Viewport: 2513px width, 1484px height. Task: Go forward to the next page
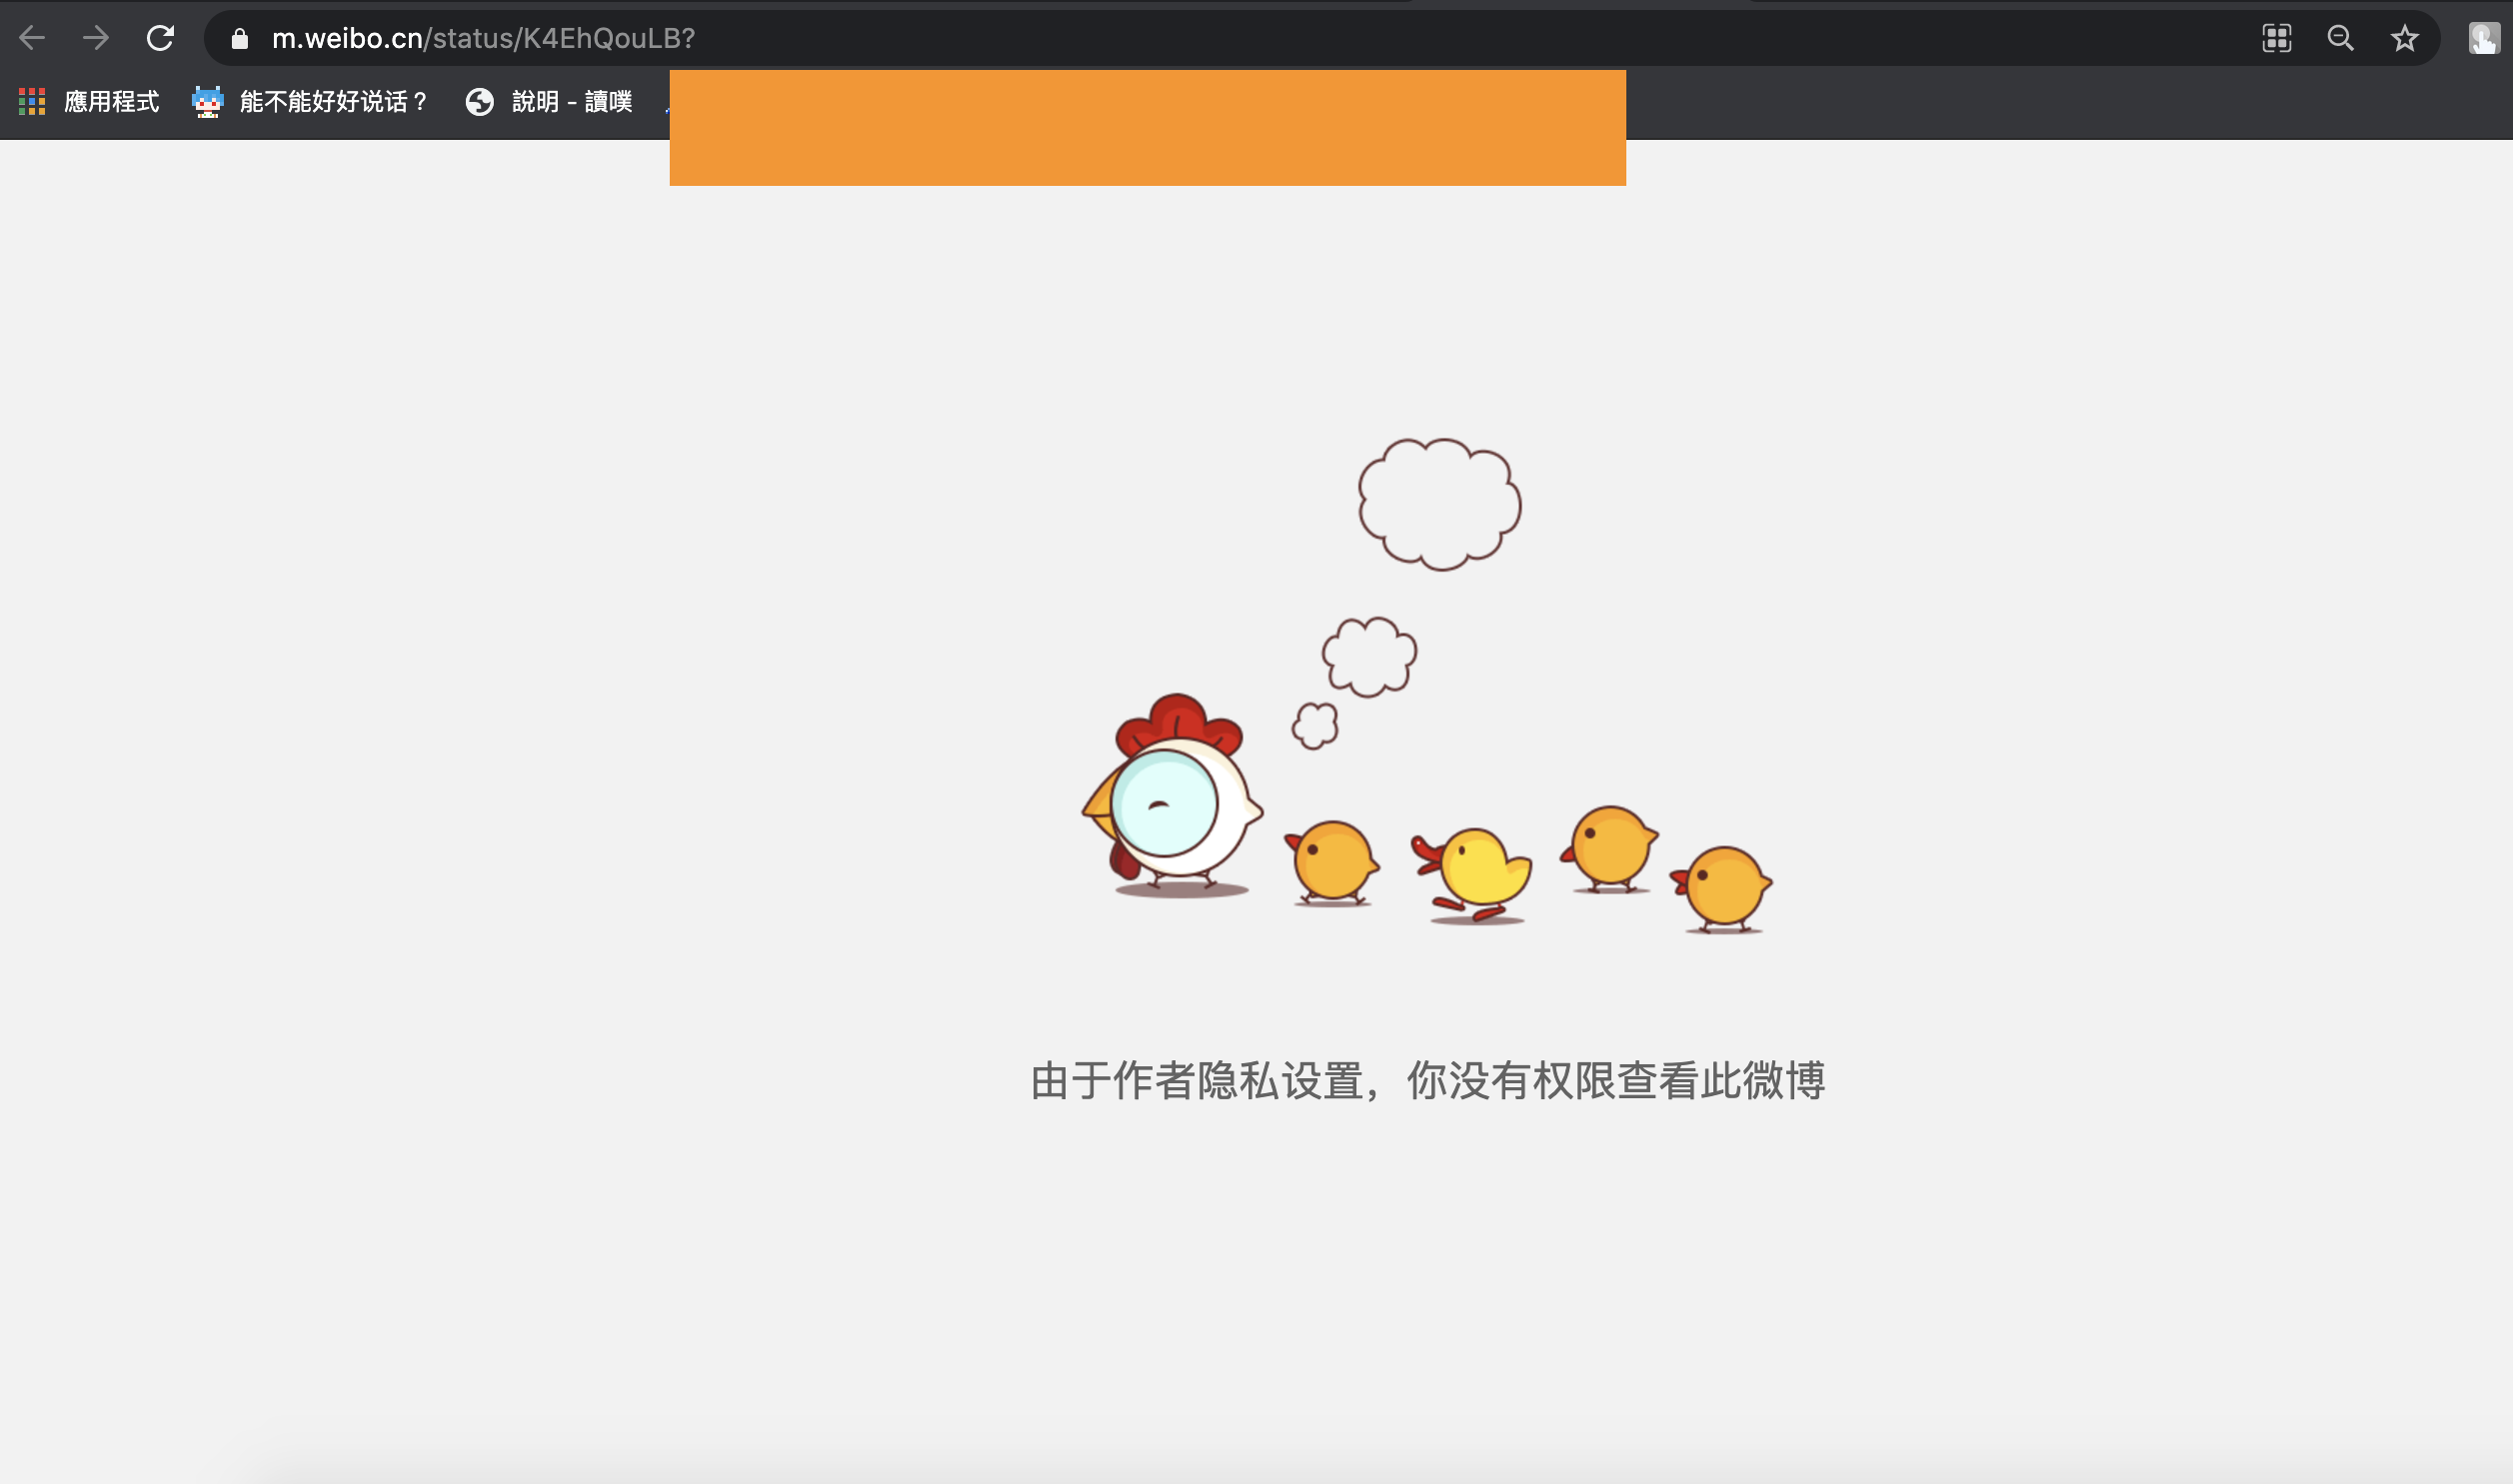pyautogui.click(x=96, y=38)
